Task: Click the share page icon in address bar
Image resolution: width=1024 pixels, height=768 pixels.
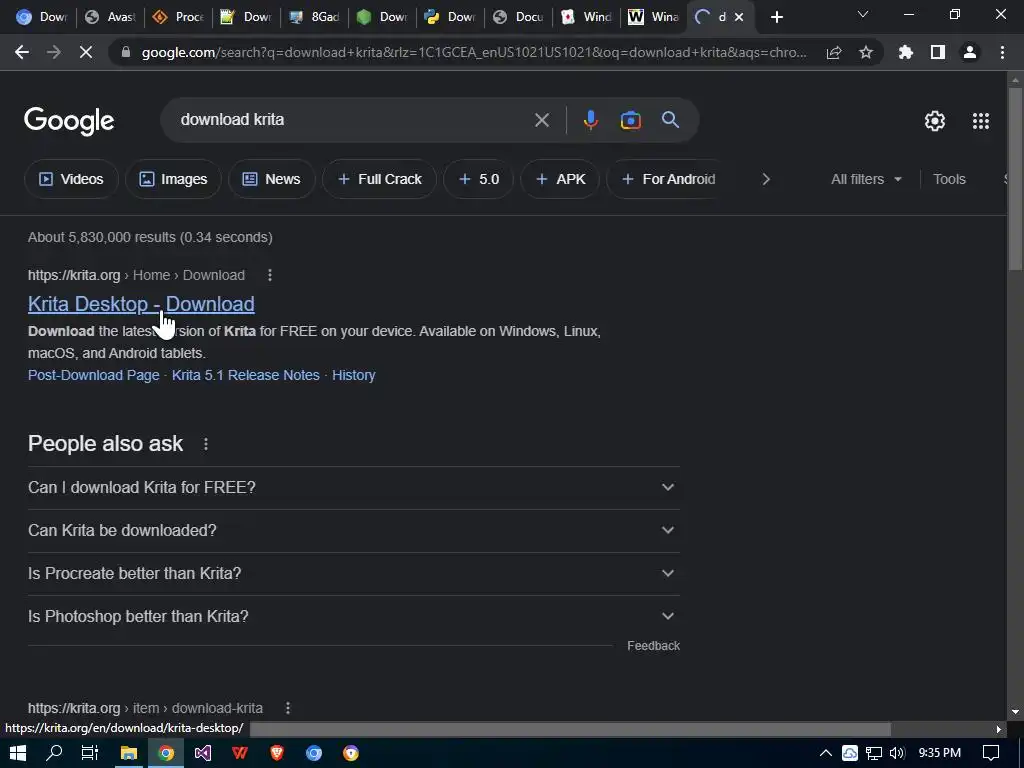Action: pos(834,52)
